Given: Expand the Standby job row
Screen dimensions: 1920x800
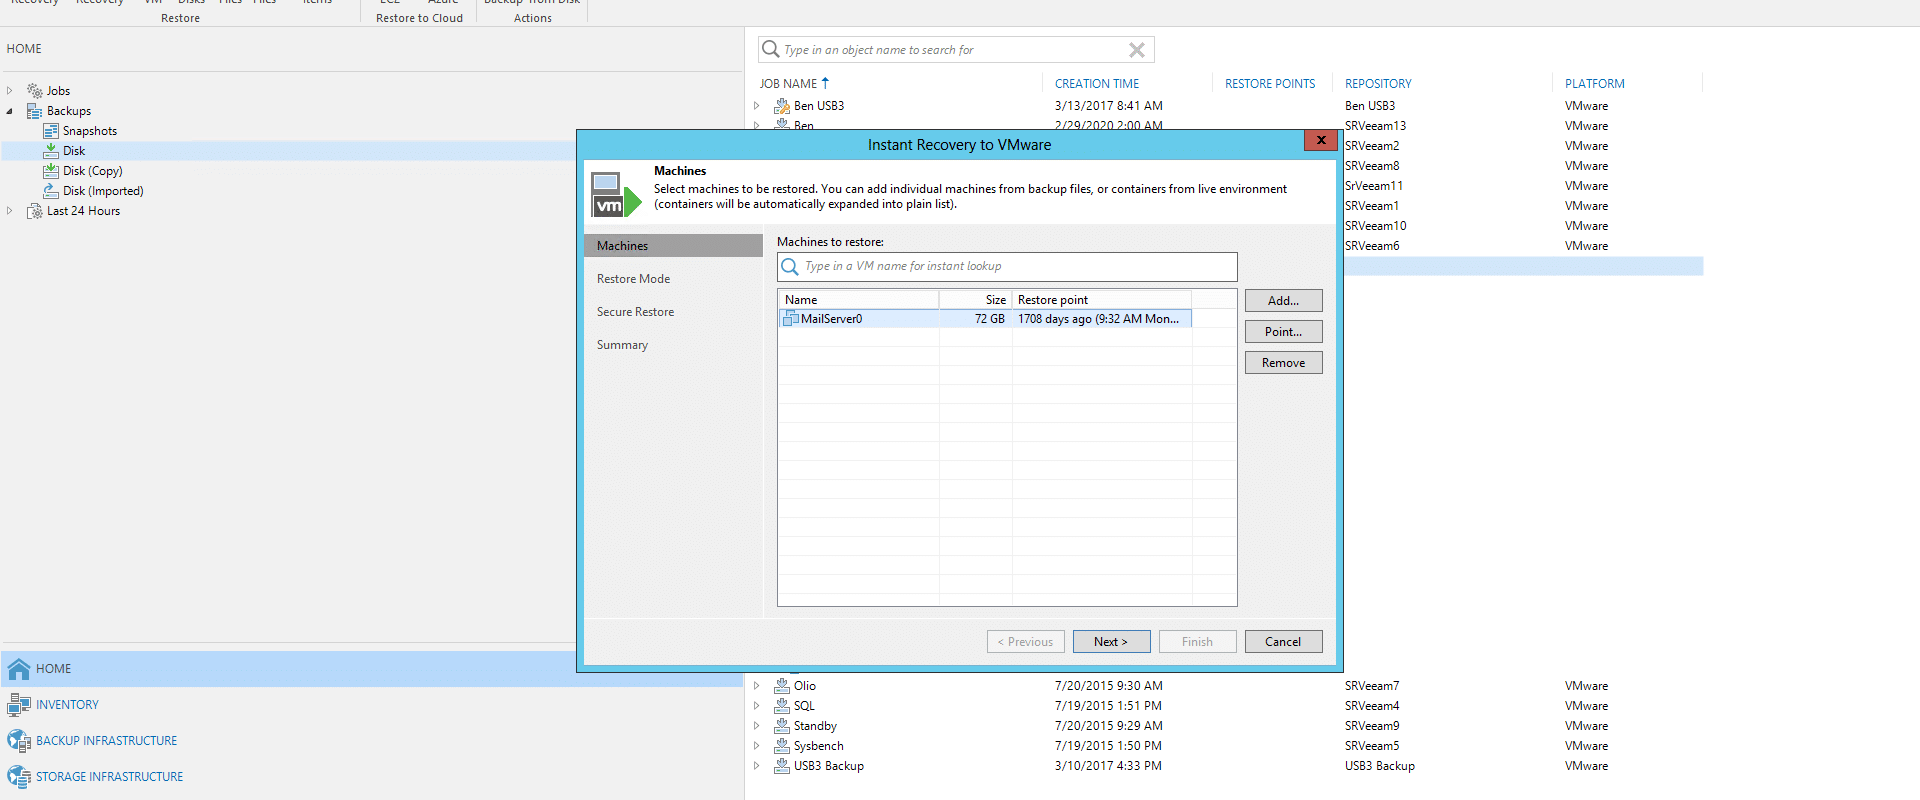Looking at the screenshot, I should point(757,726).
